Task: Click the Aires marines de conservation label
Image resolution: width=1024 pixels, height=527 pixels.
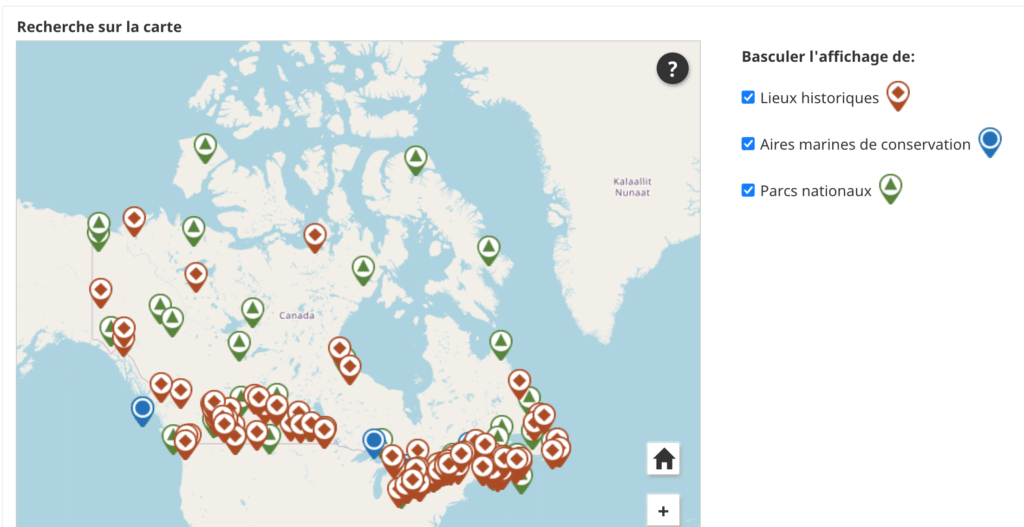Action: click(x=865, y=145)
